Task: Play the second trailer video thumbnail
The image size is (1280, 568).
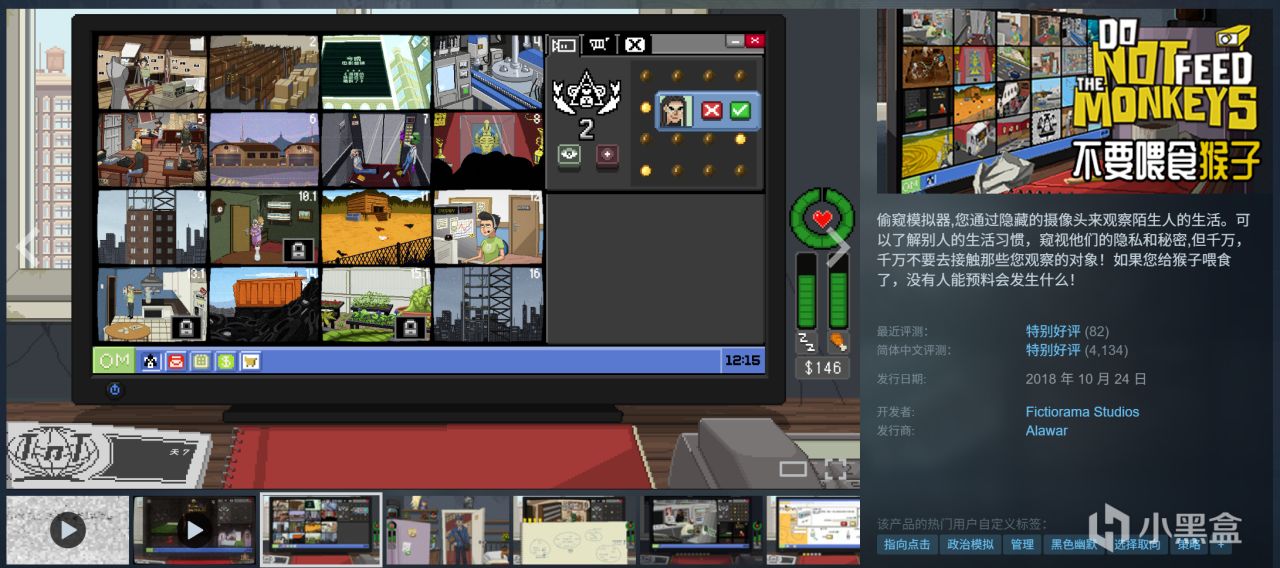Action: [195, 528]
